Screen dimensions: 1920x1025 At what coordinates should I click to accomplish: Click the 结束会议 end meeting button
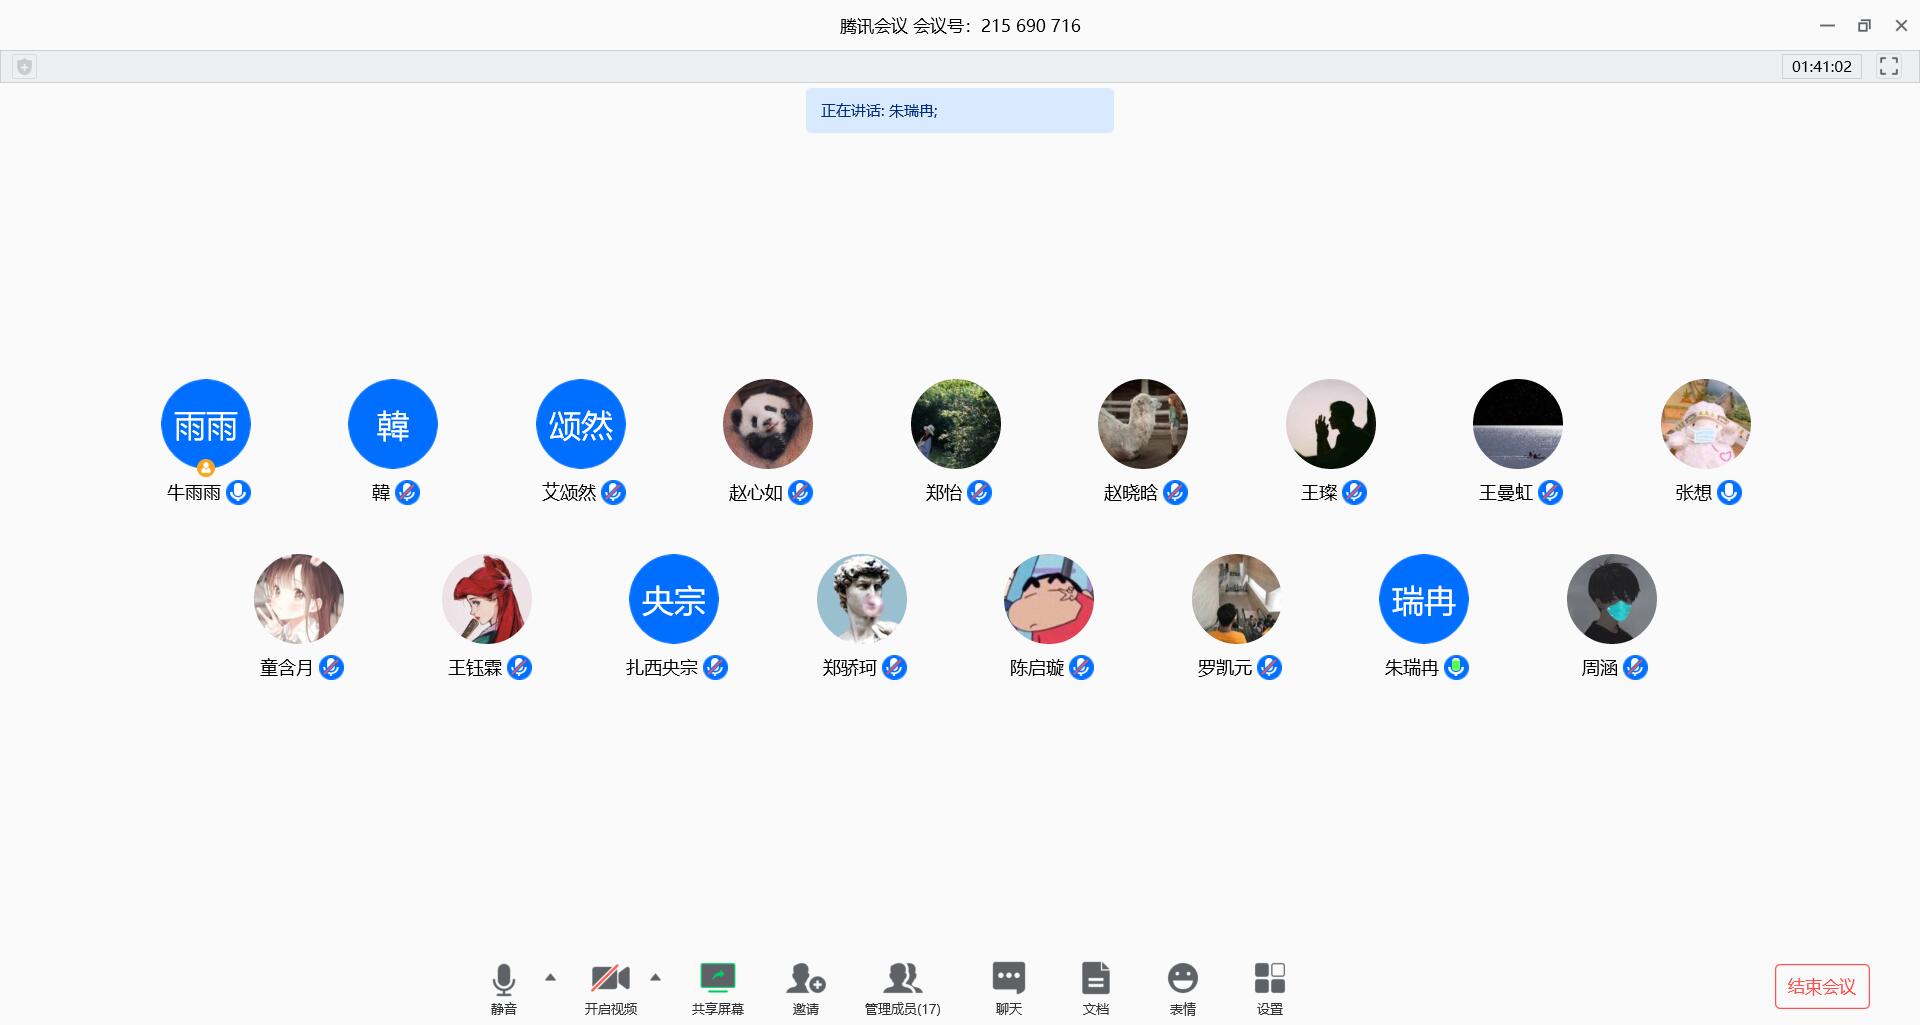tap(1821, 987)
